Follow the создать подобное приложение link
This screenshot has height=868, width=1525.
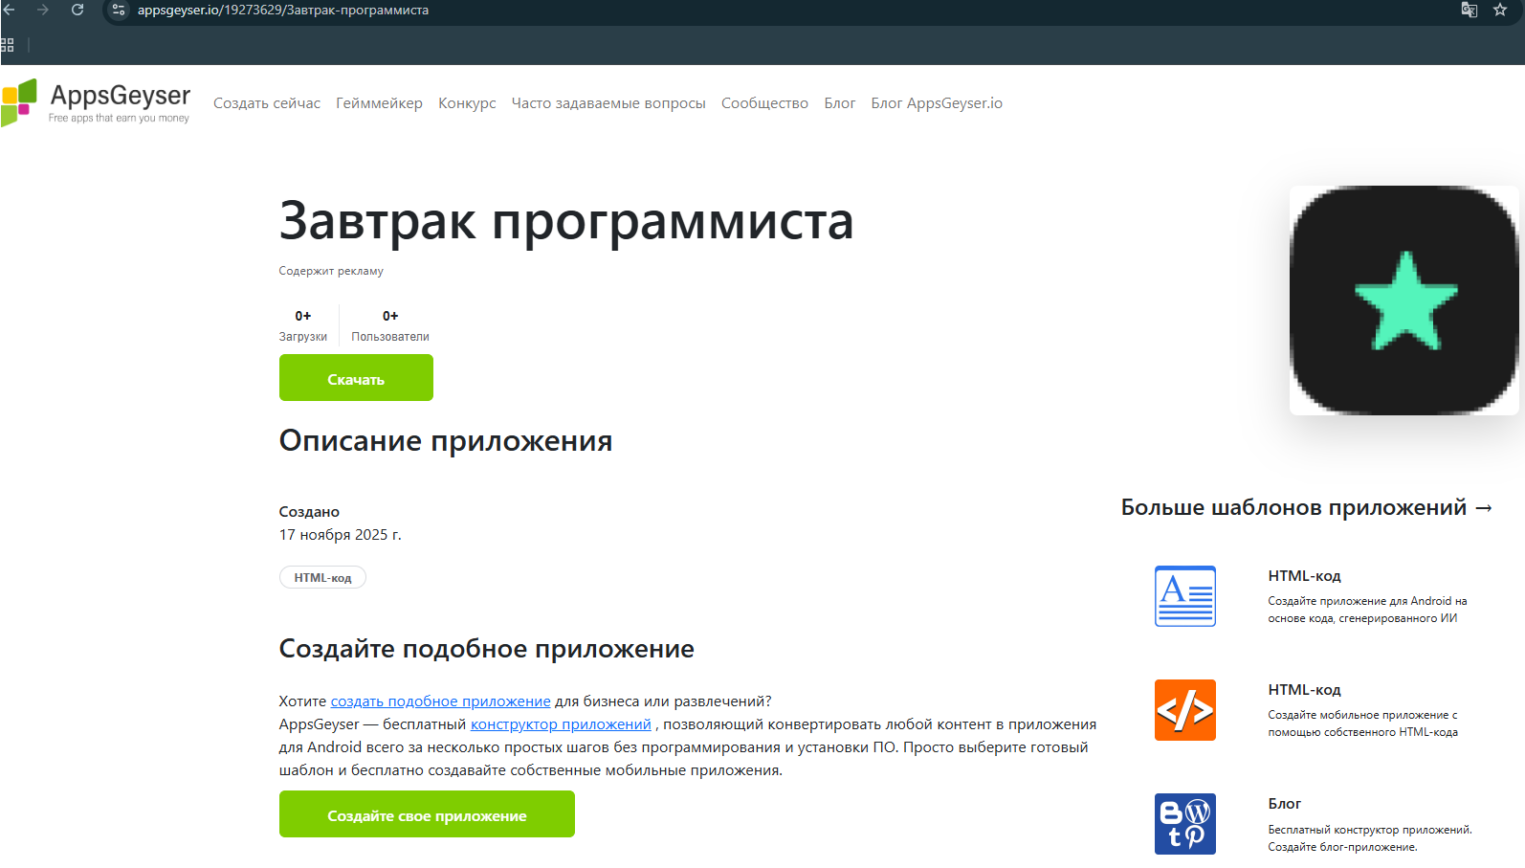(x=441, y=701)
